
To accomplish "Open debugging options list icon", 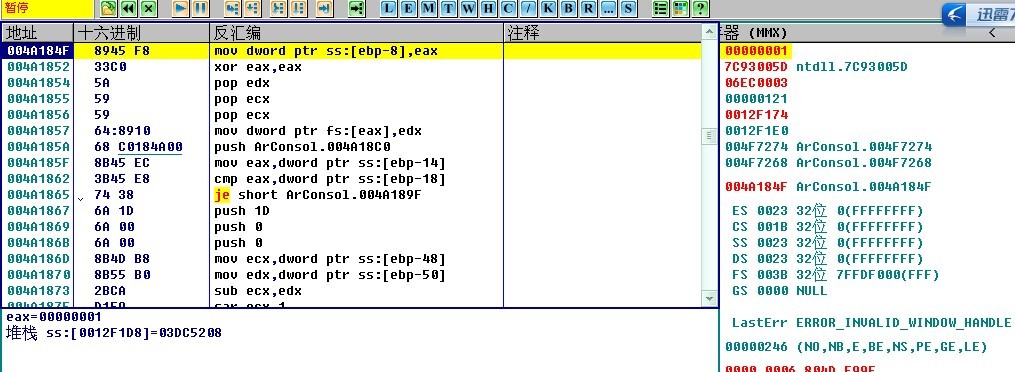I will tap(660, 8).
